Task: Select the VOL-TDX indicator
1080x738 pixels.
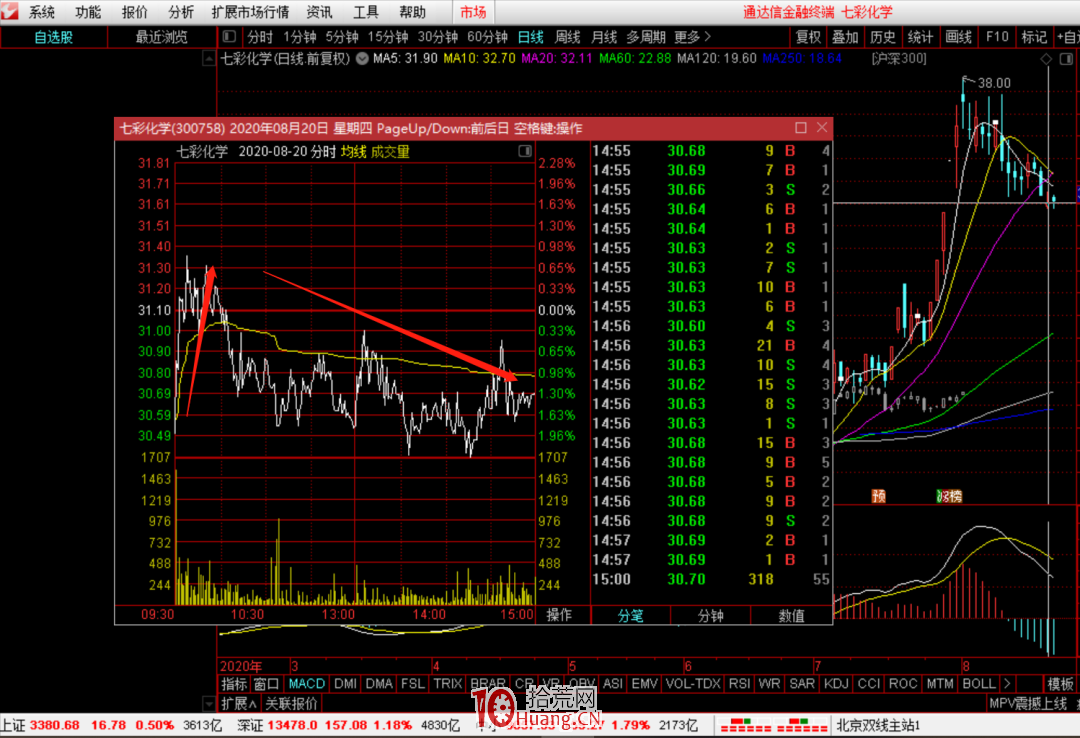Action: pos(693,684)
